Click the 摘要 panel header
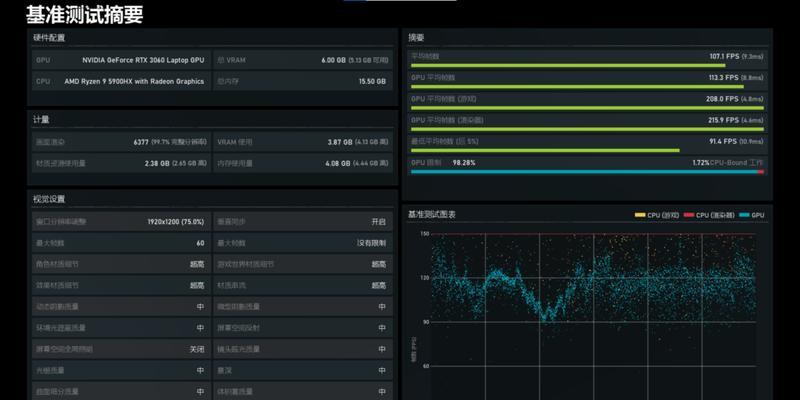 pos(416,38)
